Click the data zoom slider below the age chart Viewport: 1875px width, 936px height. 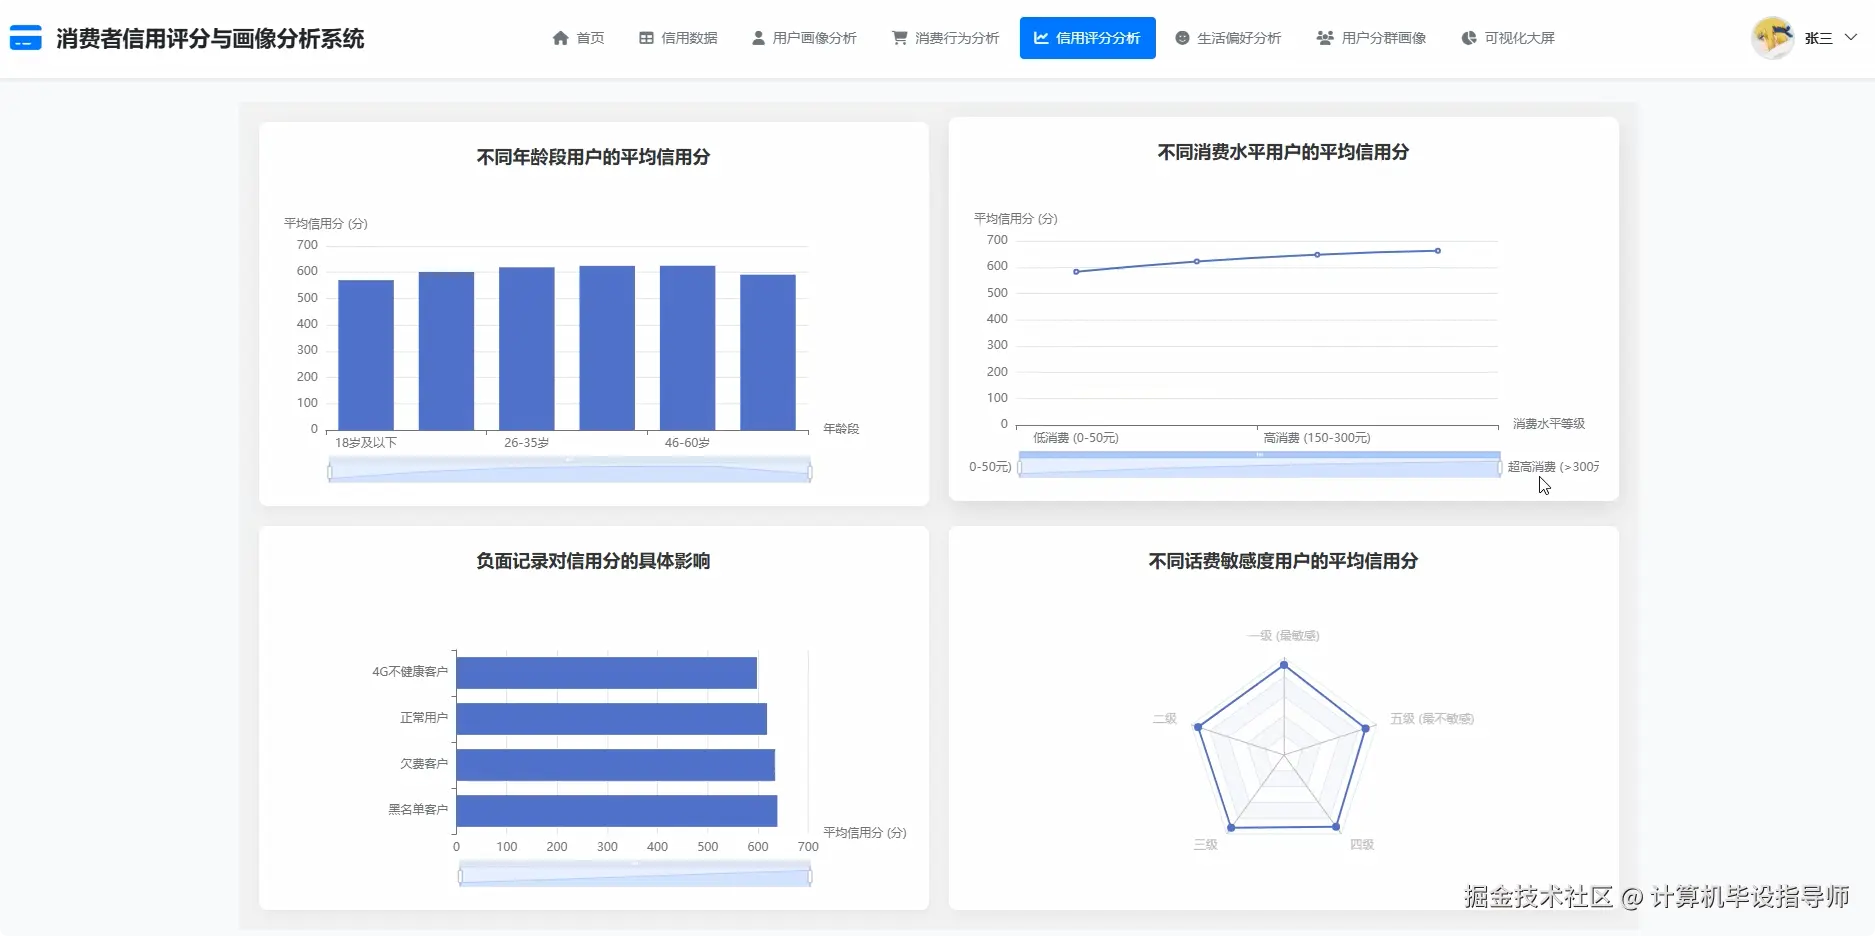point(567,468)
